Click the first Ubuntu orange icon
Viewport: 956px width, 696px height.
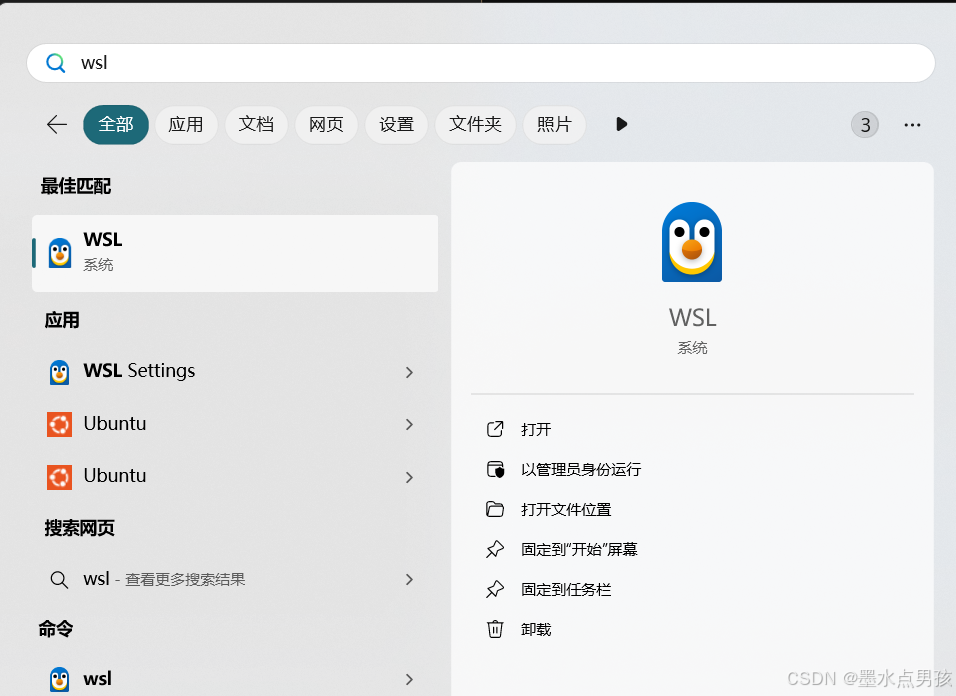[59, 424]
